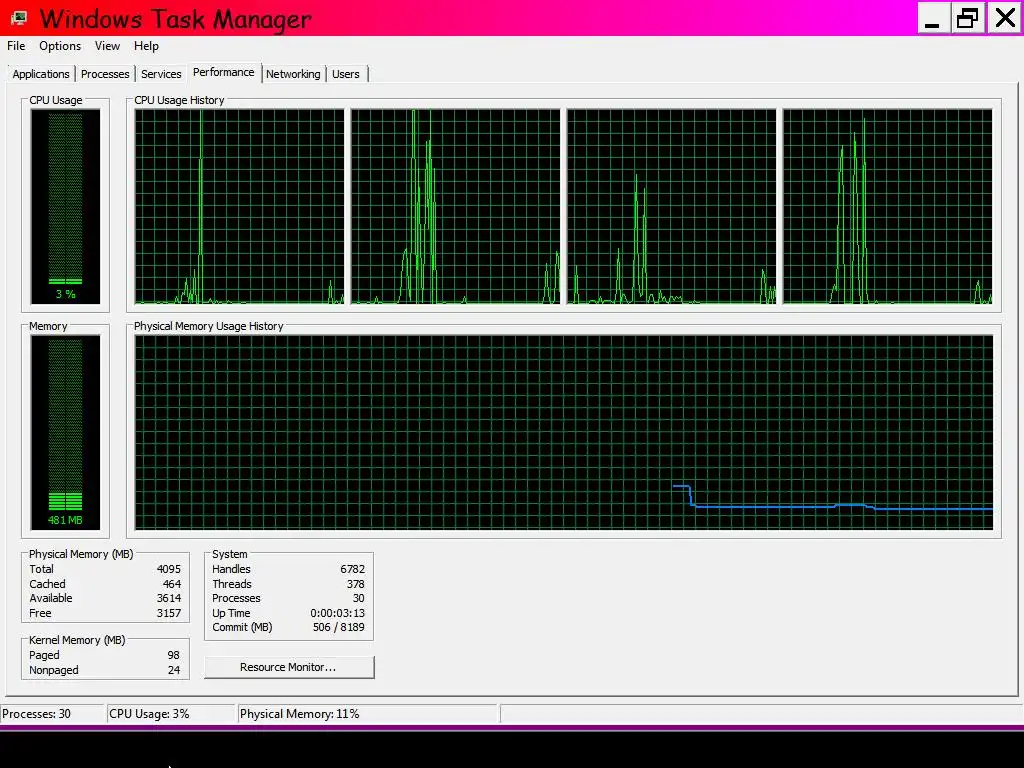This screenshot has width=1024, height=768.
Task: Click the Available memory value 3614
Action: coord(168,598)
